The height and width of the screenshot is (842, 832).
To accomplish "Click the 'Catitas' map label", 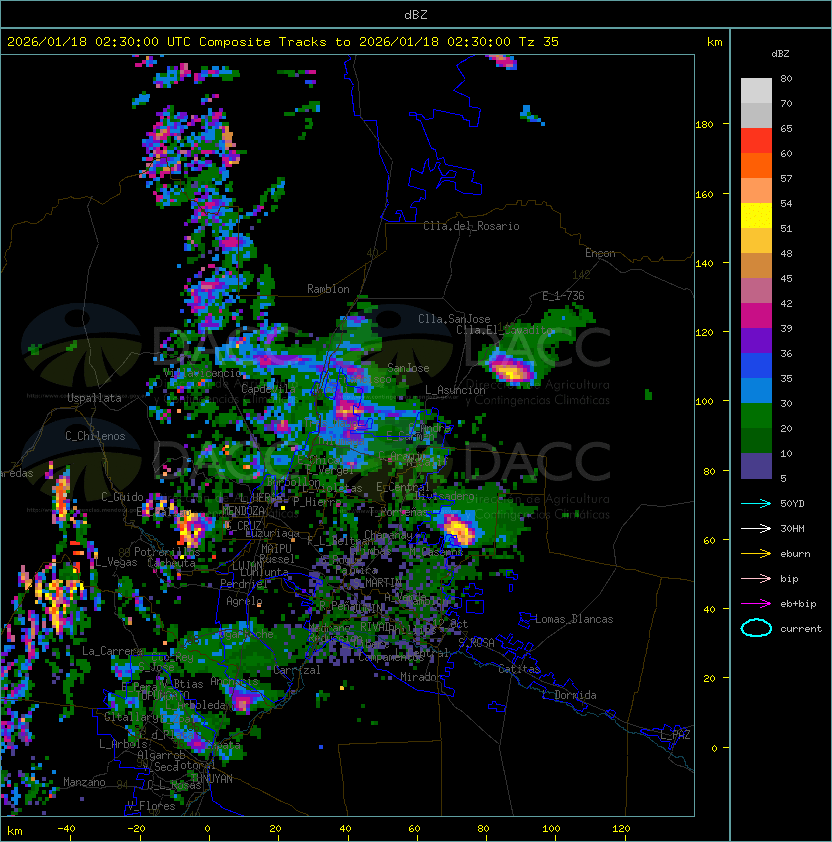I will point(519,669).
